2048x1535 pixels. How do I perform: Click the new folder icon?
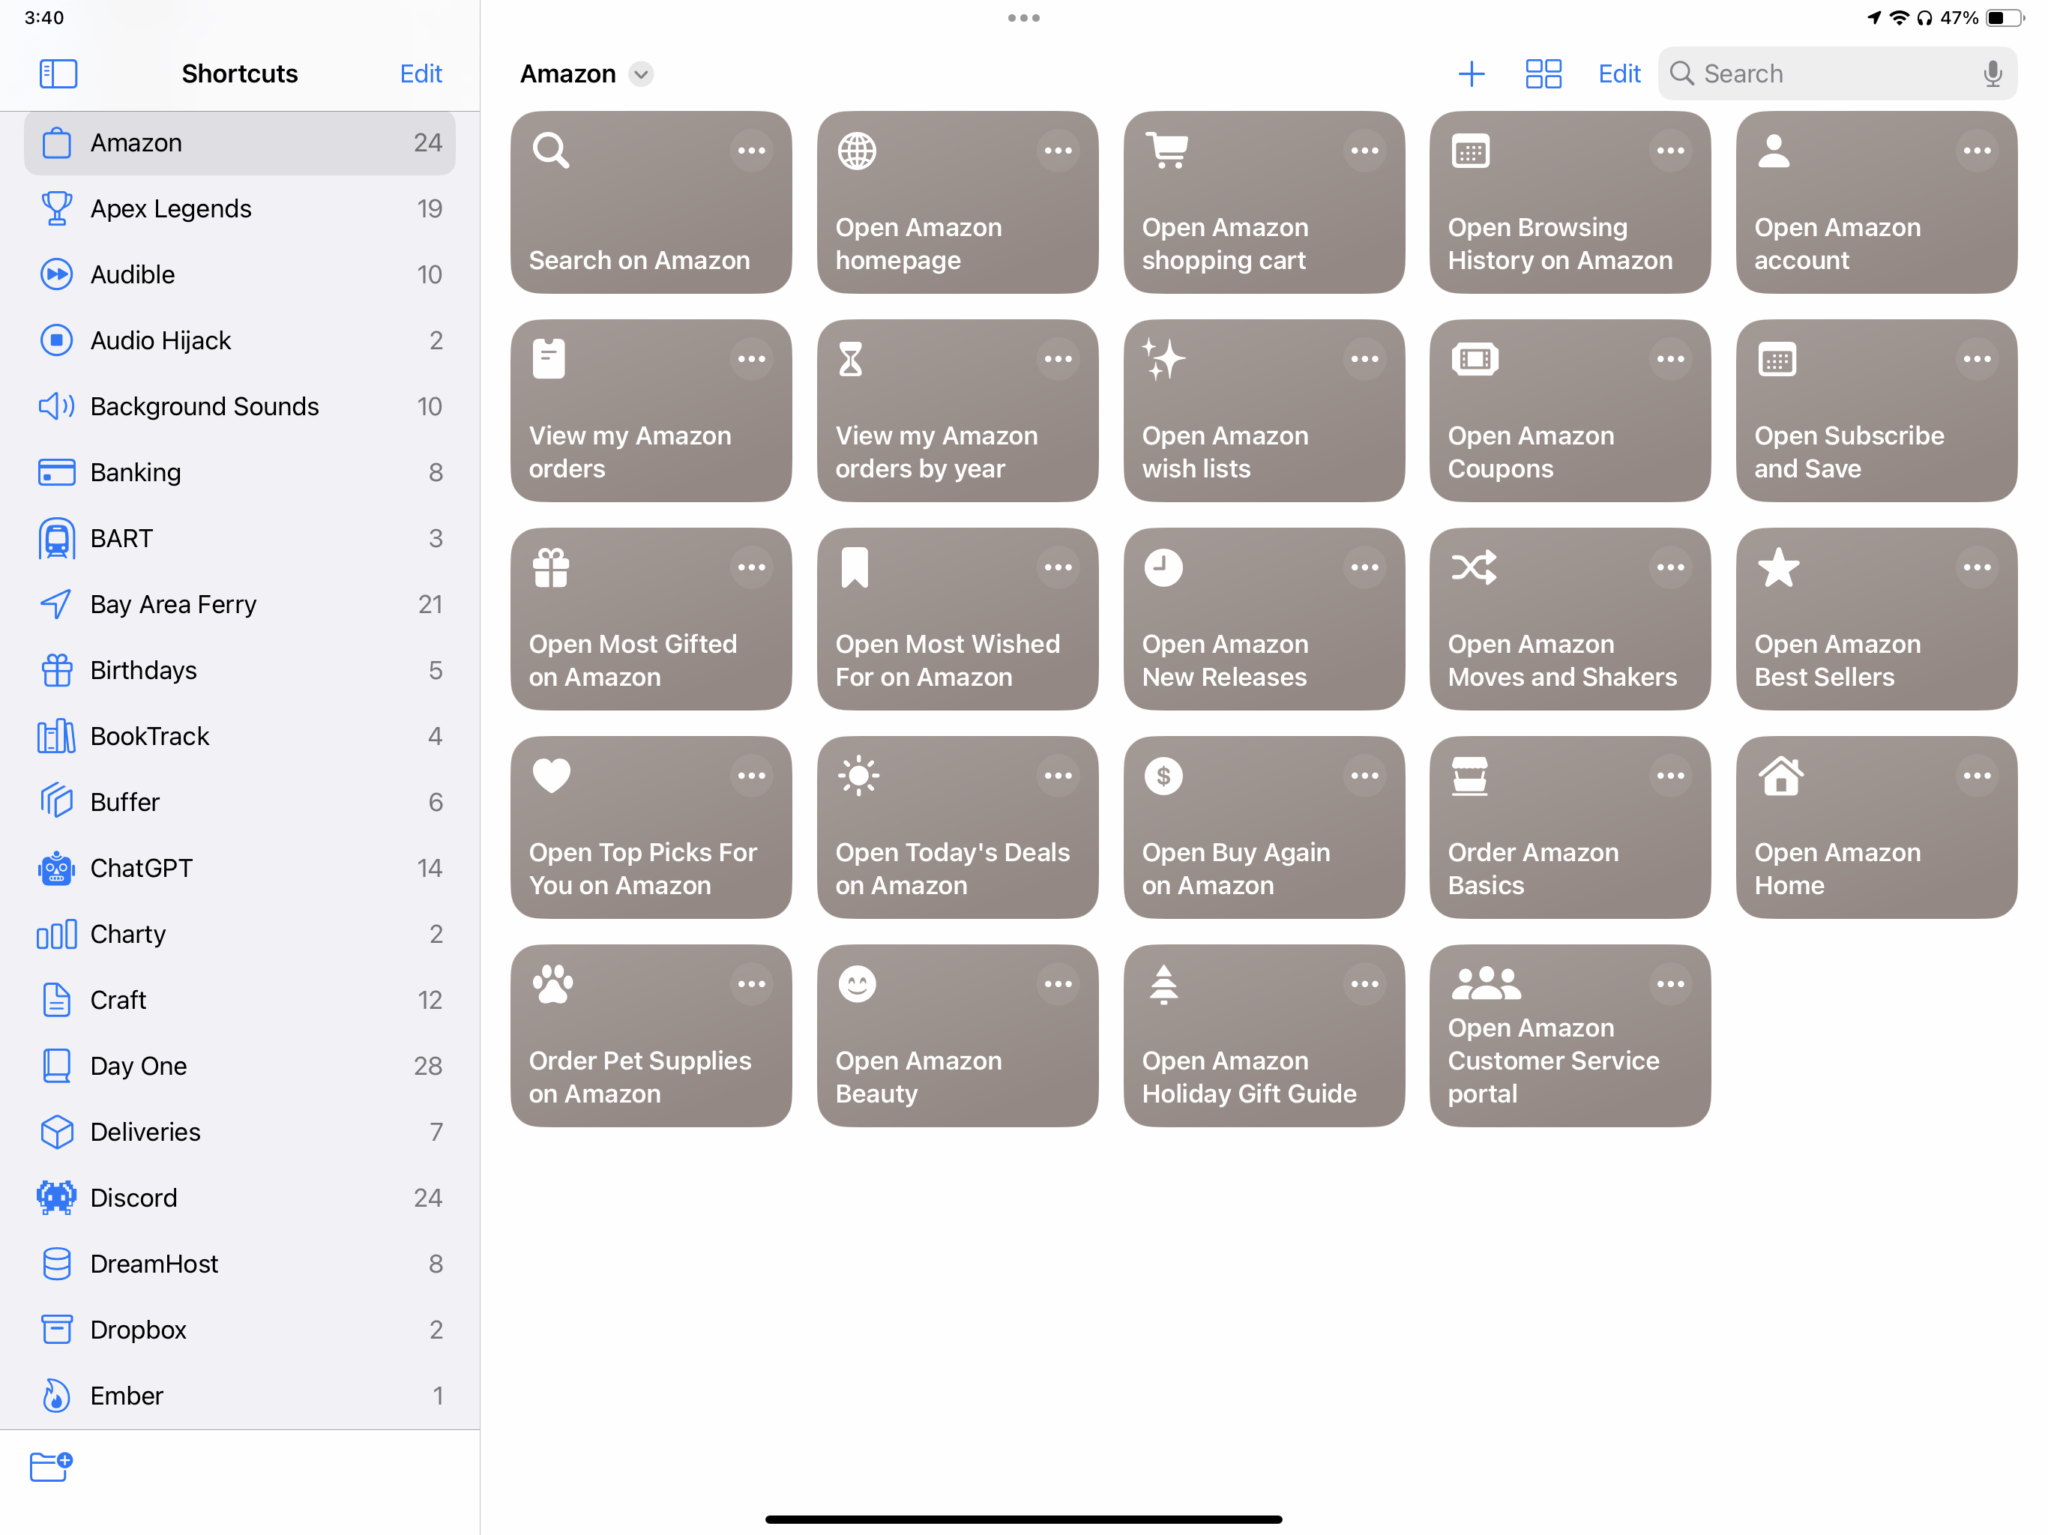[51, 1466]
